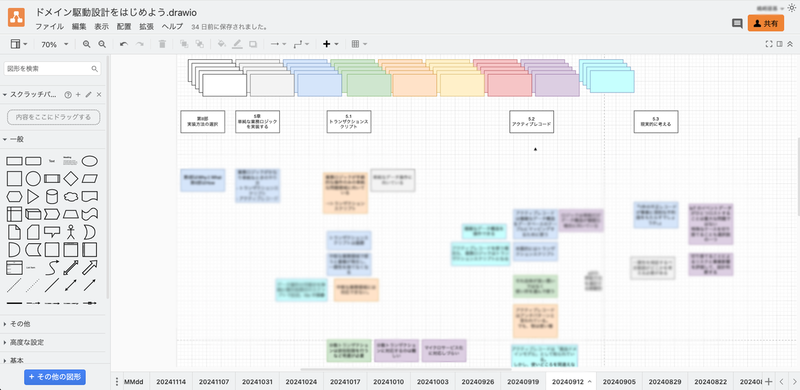Collapse the toolbar with double-chevron icon
800x390 pixels.
tap(790, 44)
